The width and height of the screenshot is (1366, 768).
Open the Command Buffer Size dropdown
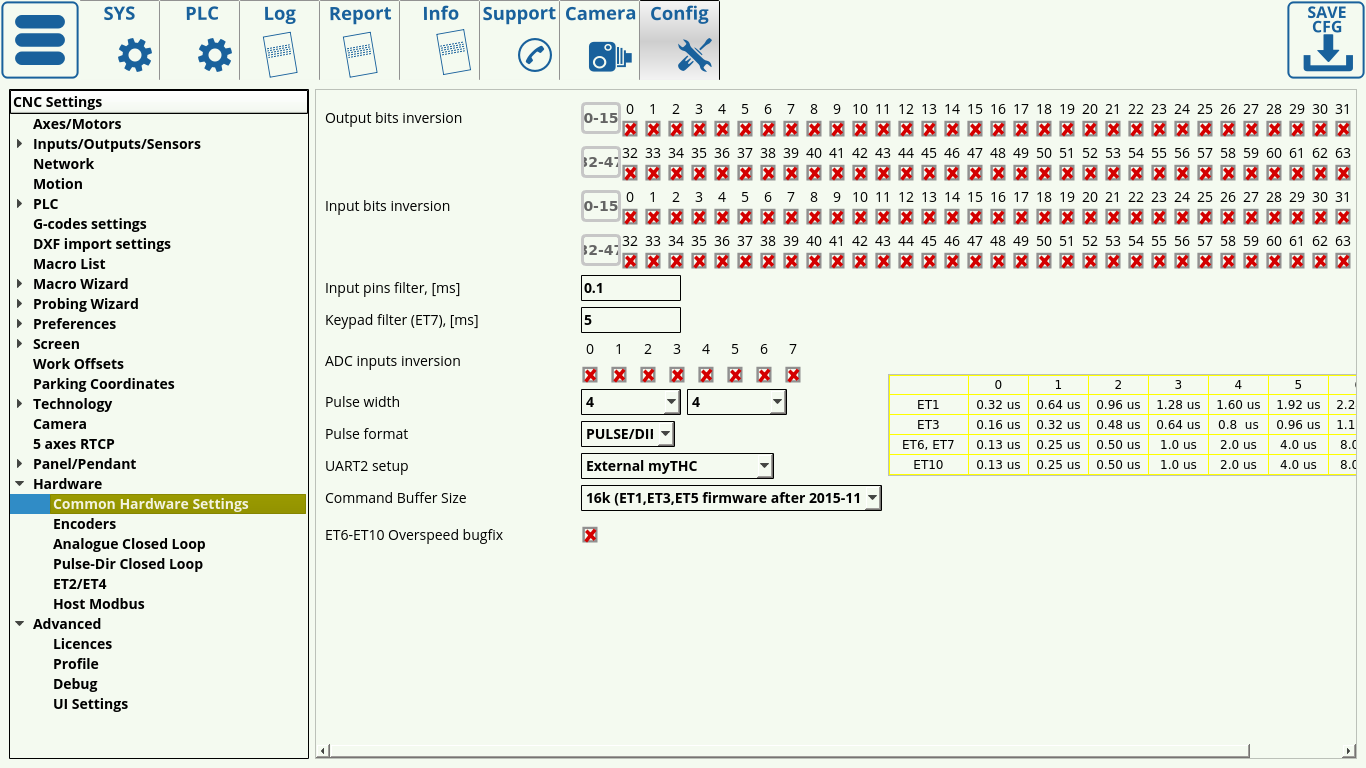(x=731, y=498)
